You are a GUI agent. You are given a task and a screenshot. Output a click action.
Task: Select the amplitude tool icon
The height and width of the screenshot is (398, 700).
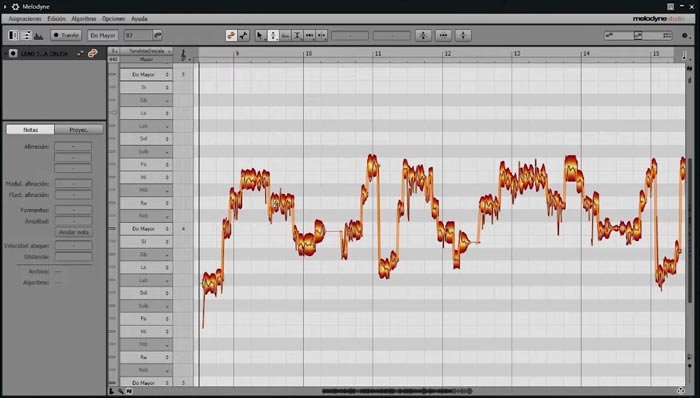[x=297, y=35]
